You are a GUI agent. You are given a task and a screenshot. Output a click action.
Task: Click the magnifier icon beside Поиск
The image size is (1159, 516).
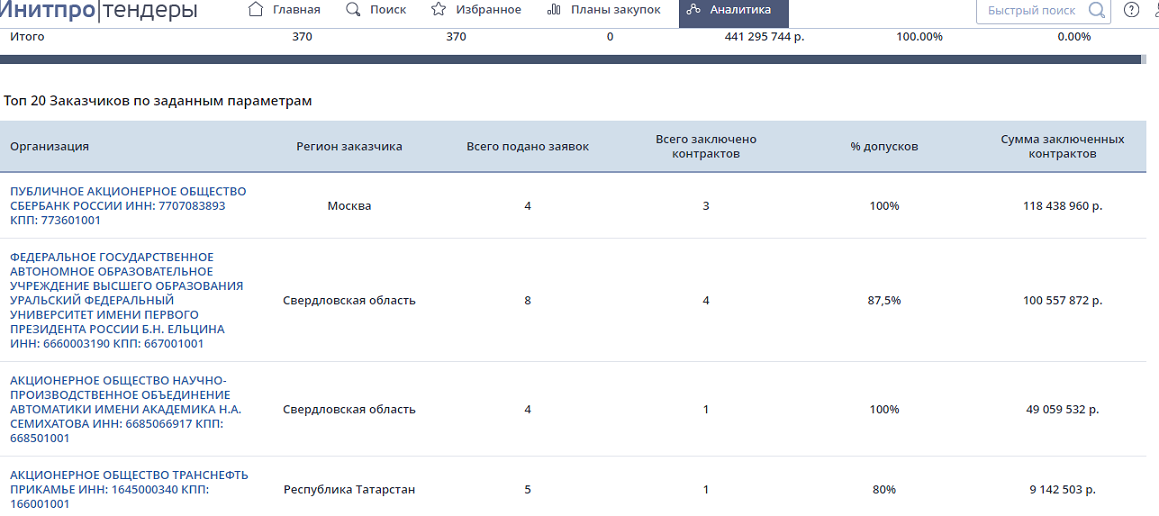(353, 10)
